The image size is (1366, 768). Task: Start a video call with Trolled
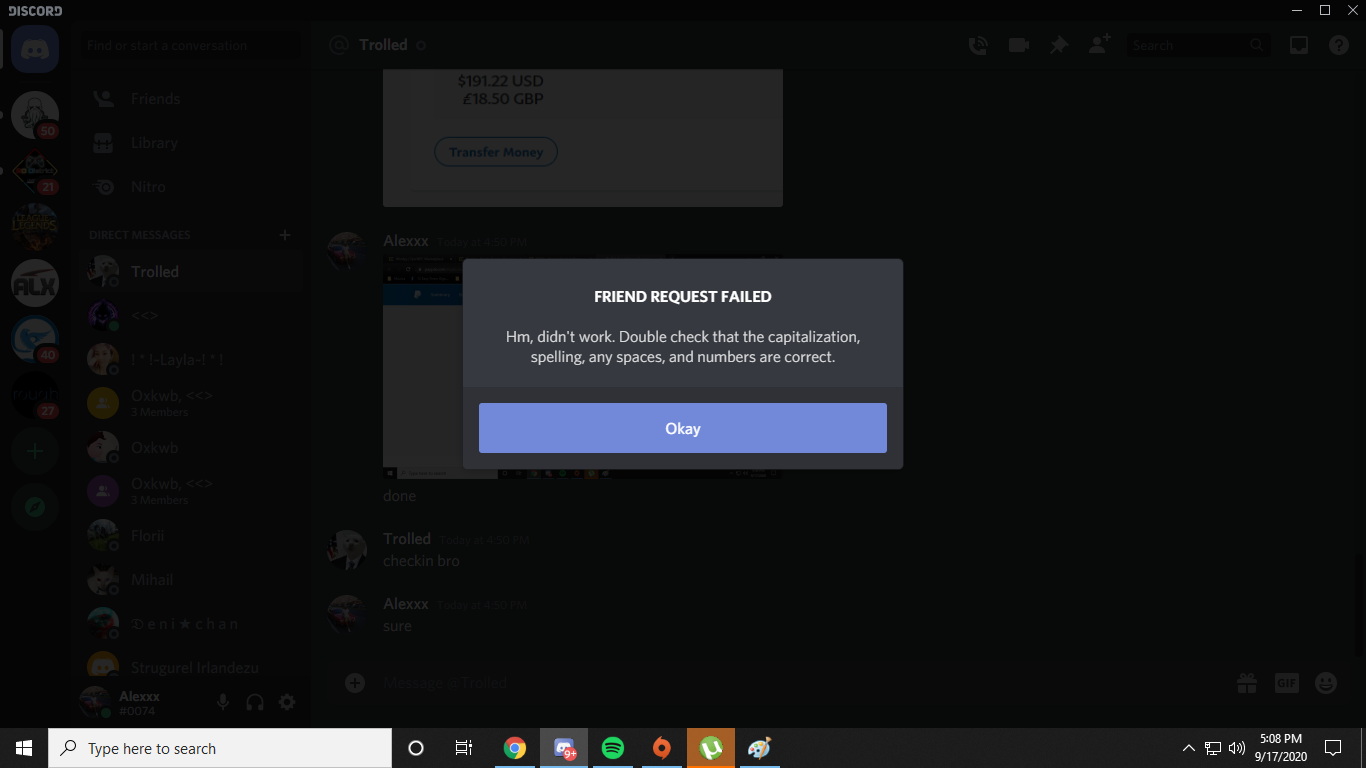pyautogui.click(x=1019, y=45)
